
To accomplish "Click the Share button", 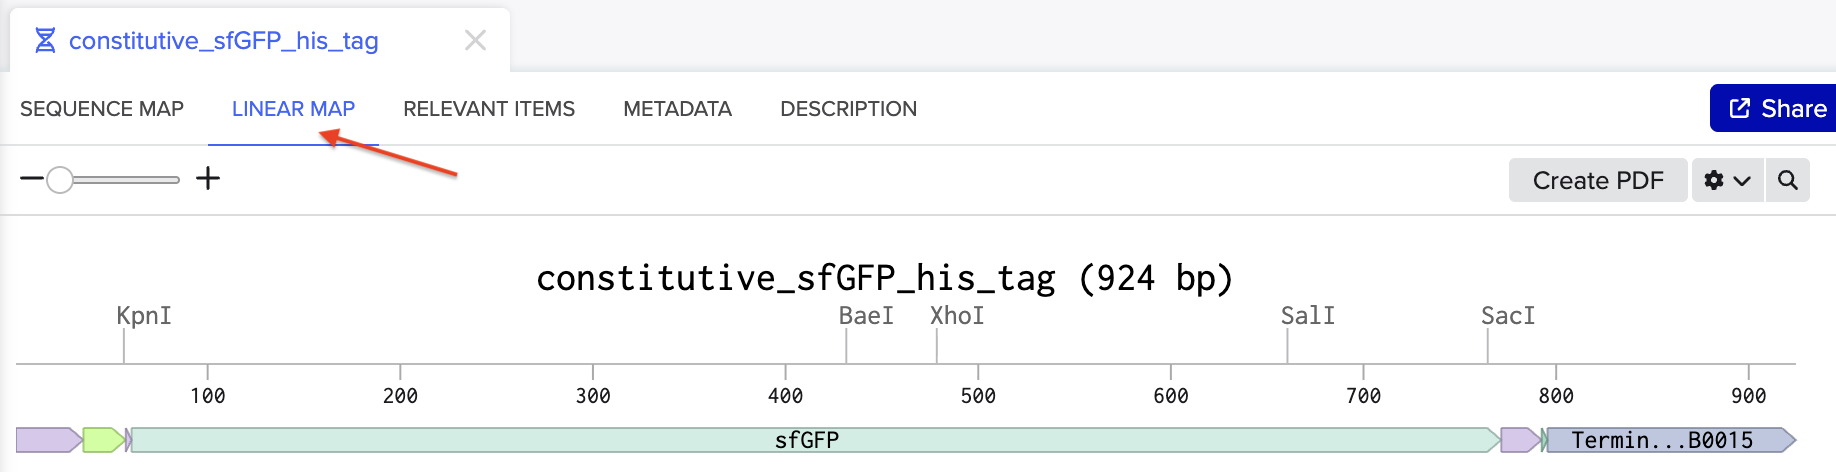I will point(1777,108).
